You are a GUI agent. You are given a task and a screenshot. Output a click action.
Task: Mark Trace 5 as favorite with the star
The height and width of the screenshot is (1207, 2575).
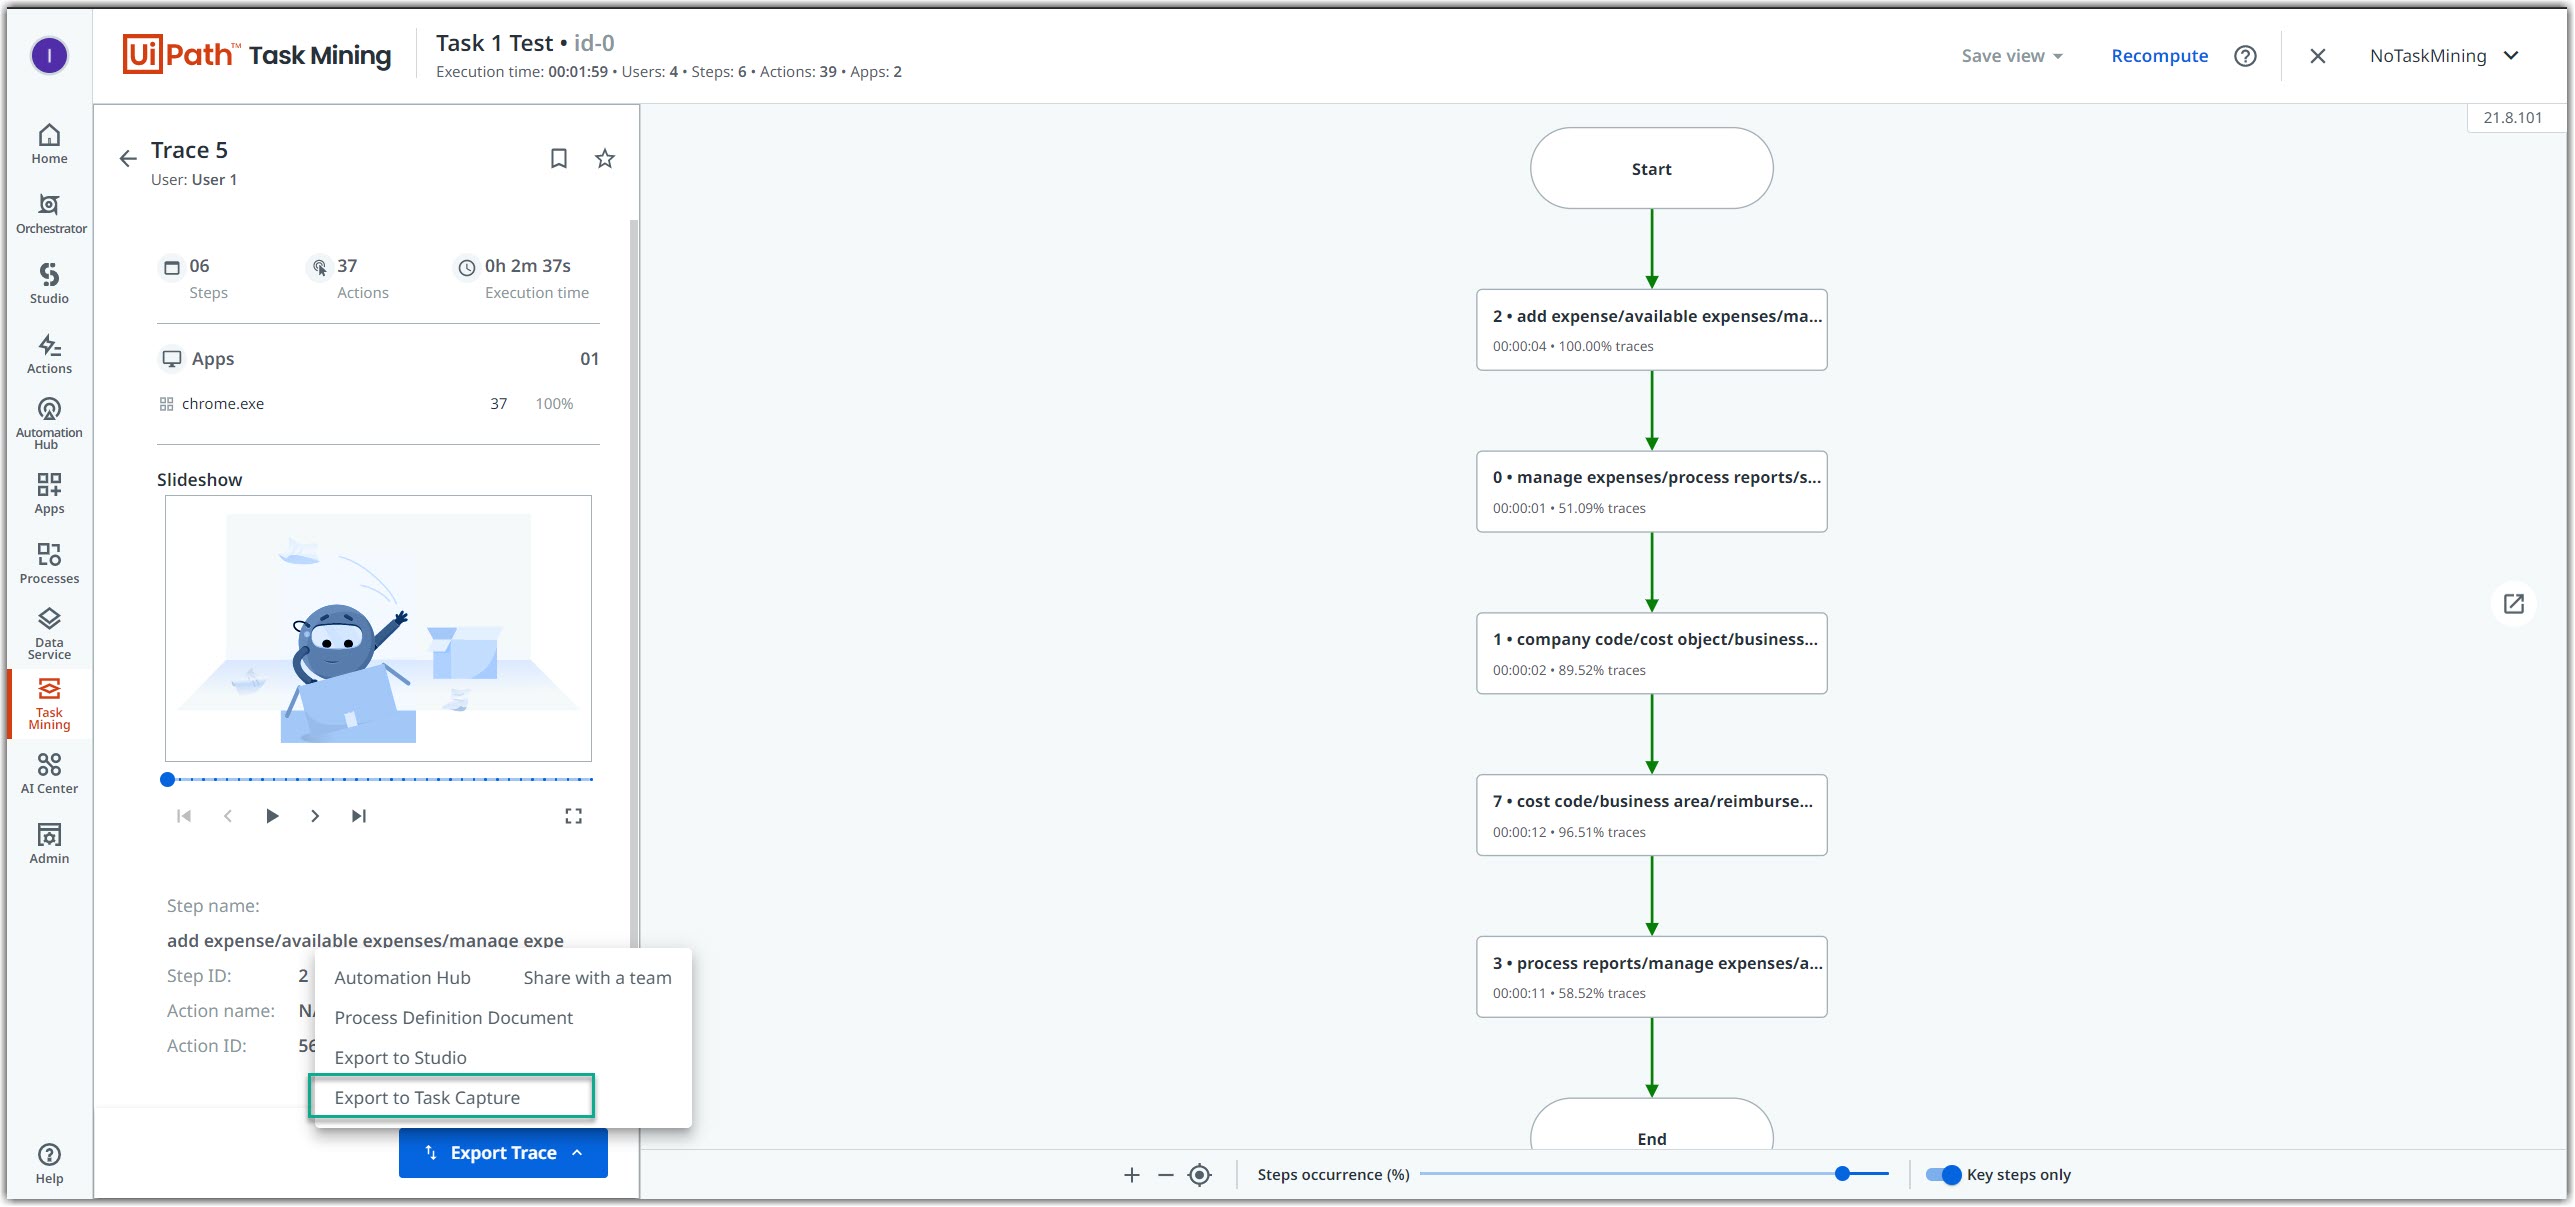pyautogui.click(x=603, y=158)
